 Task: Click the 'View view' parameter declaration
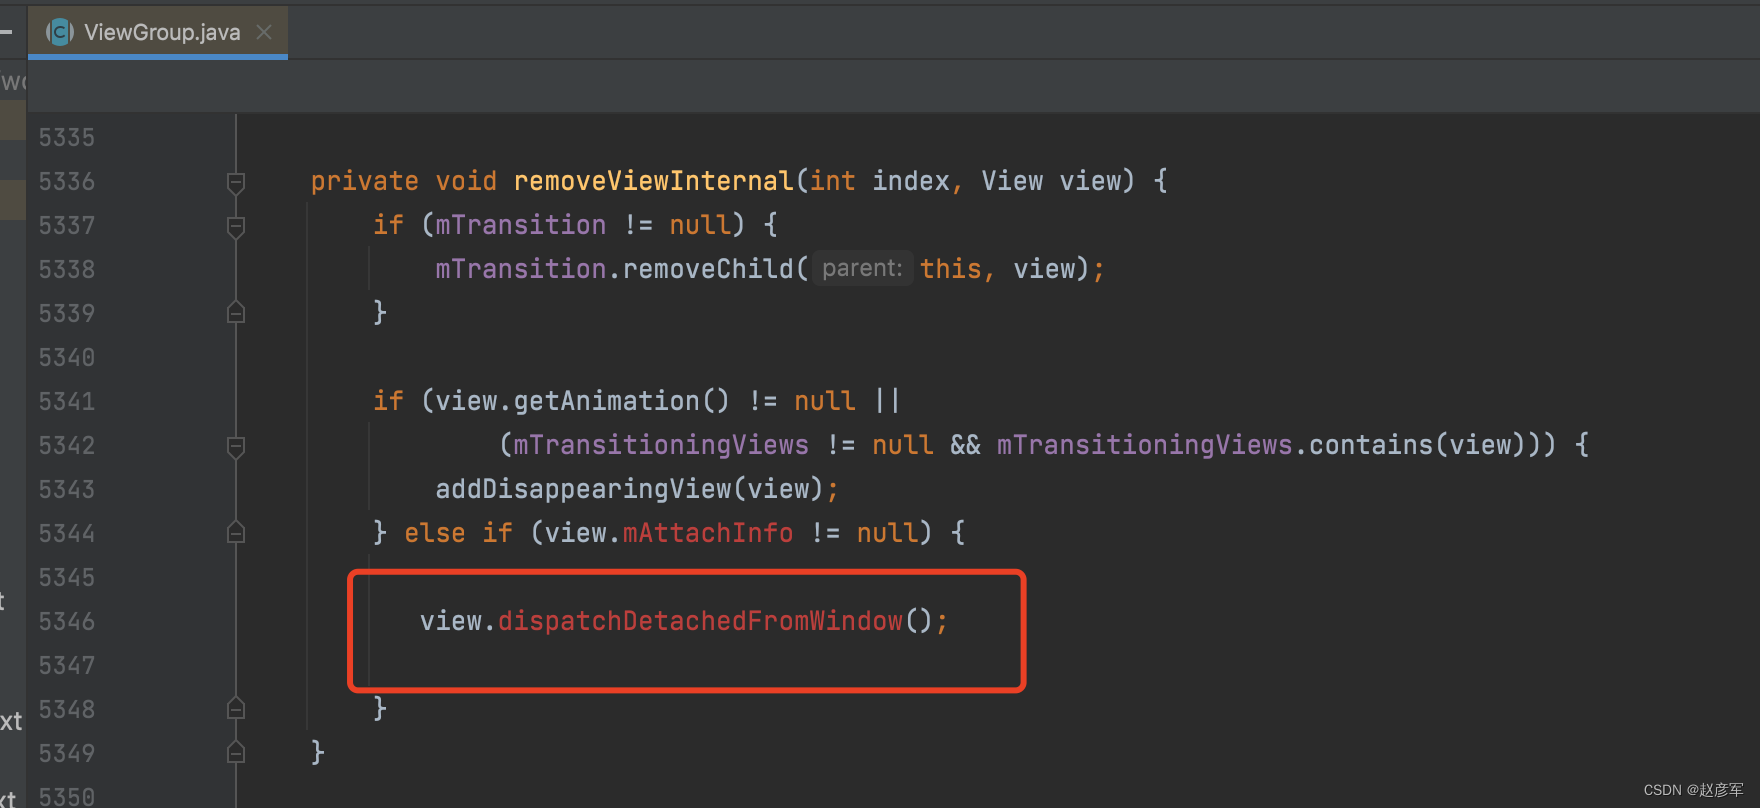(1051, 181)
